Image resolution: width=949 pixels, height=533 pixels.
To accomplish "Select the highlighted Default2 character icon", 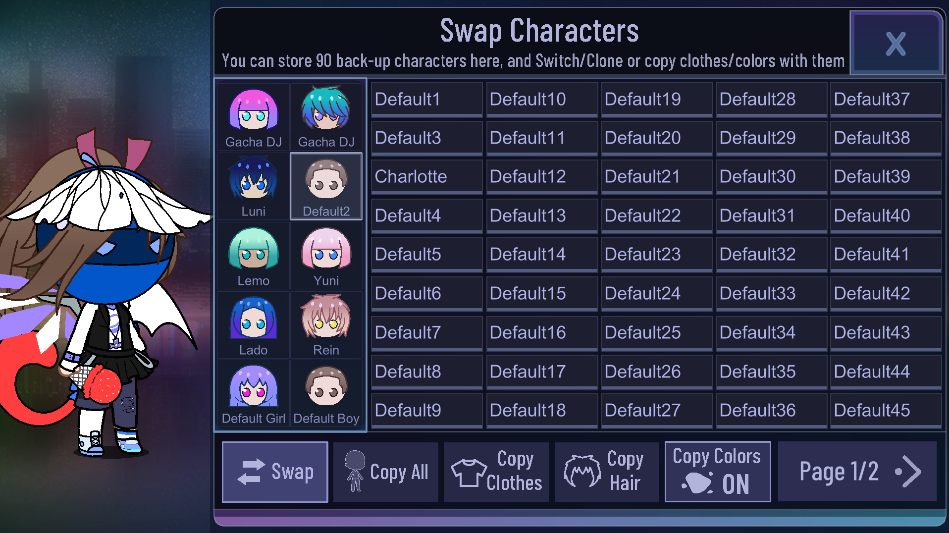I will 326,186.
